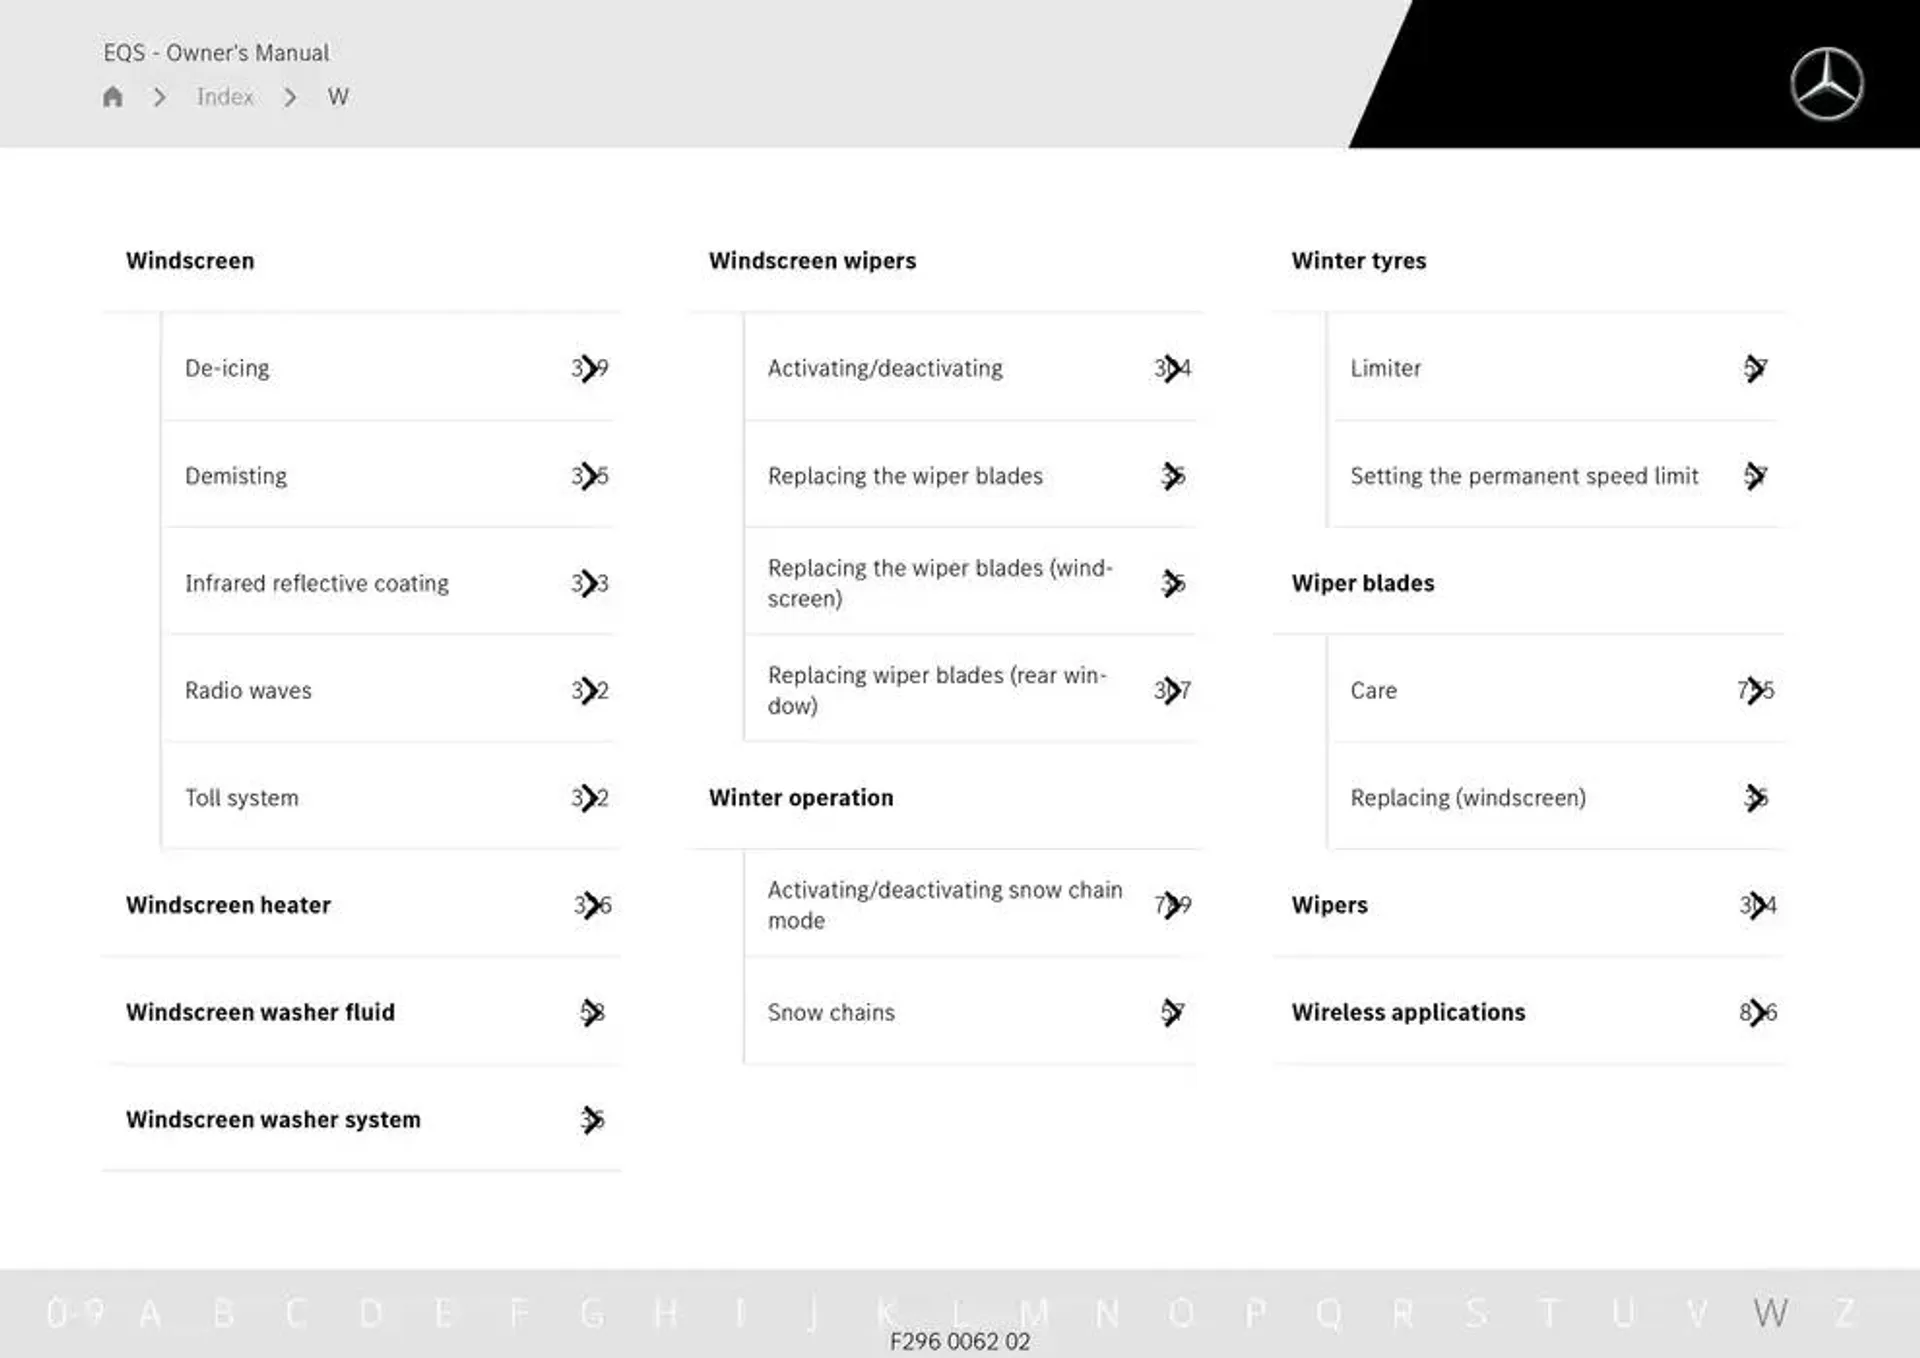Click the Wireless applications page link icon

[x=1755, y=1011]
